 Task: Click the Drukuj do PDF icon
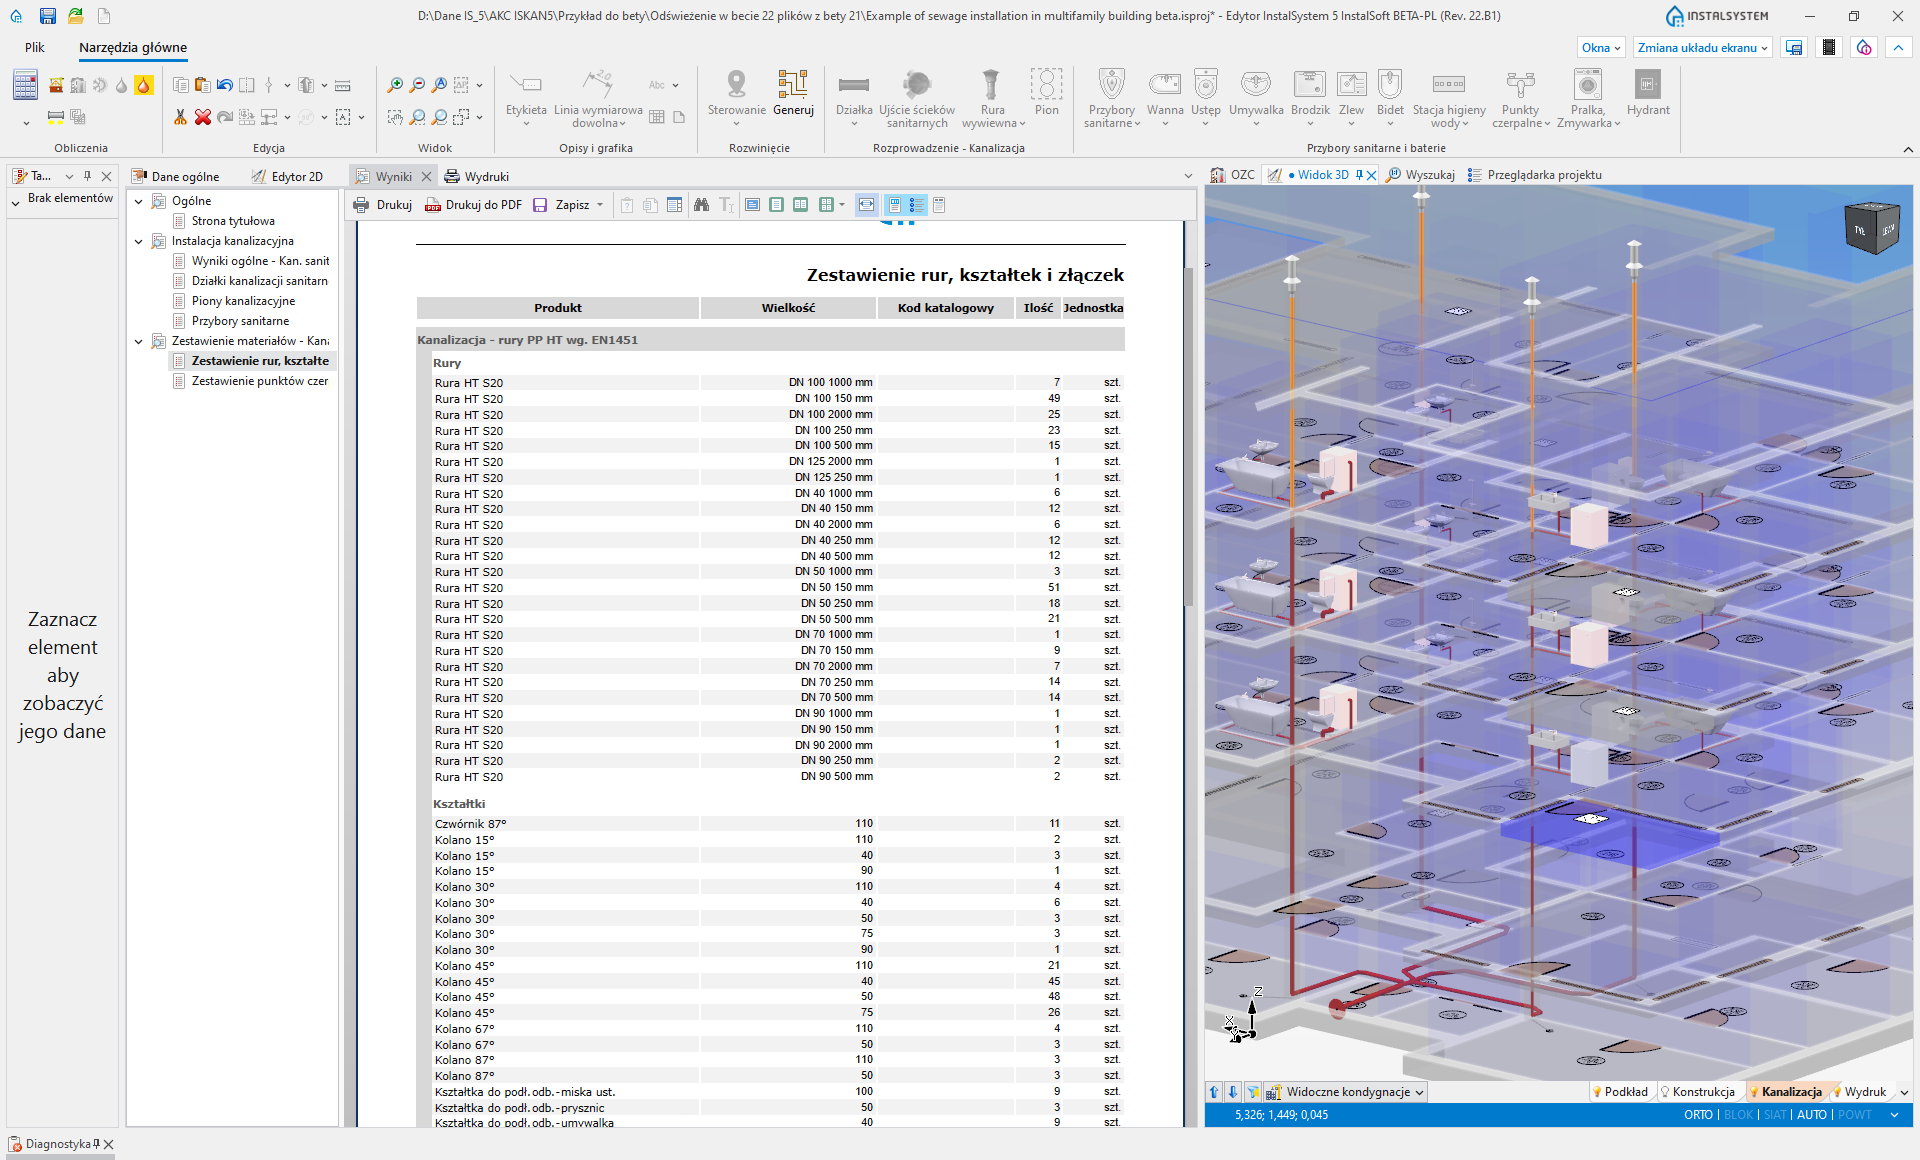pos(433,205)
